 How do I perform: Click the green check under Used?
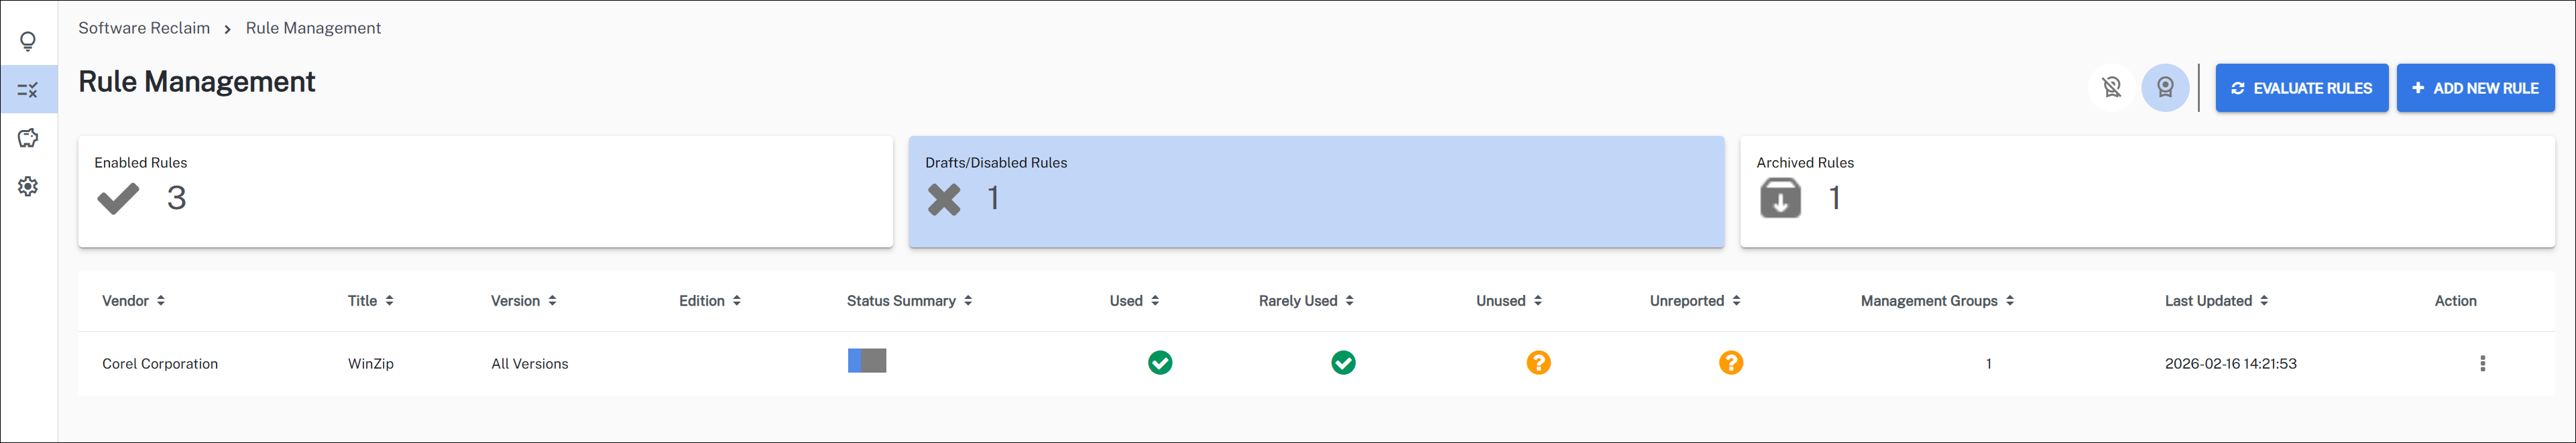[1160, 363]
